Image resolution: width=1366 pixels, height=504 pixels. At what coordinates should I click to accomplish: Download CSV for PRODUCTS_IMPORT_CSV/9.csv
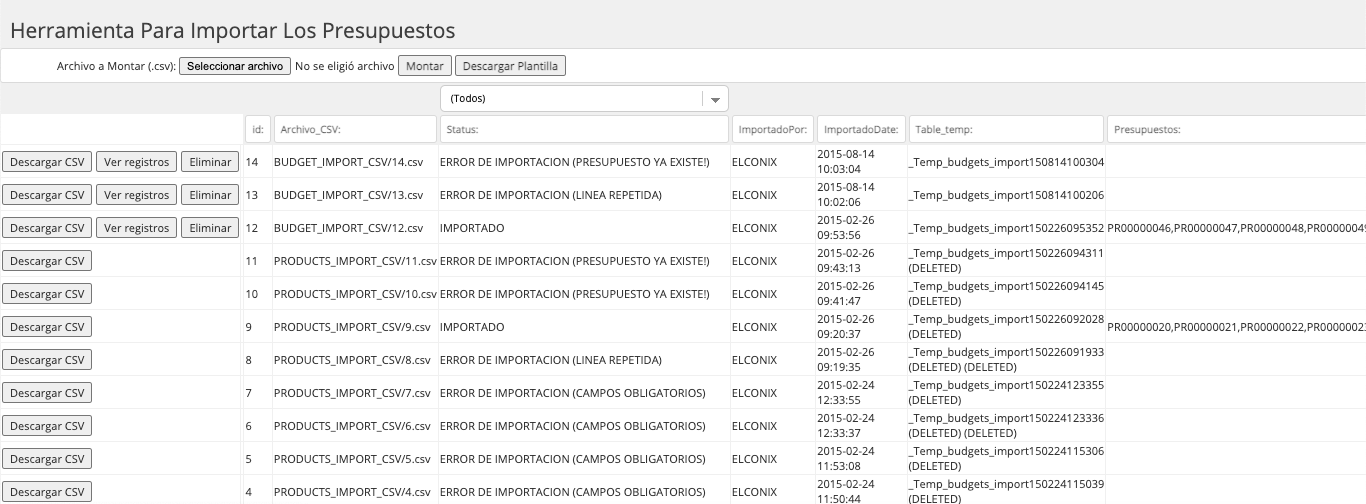click(47, 327)
